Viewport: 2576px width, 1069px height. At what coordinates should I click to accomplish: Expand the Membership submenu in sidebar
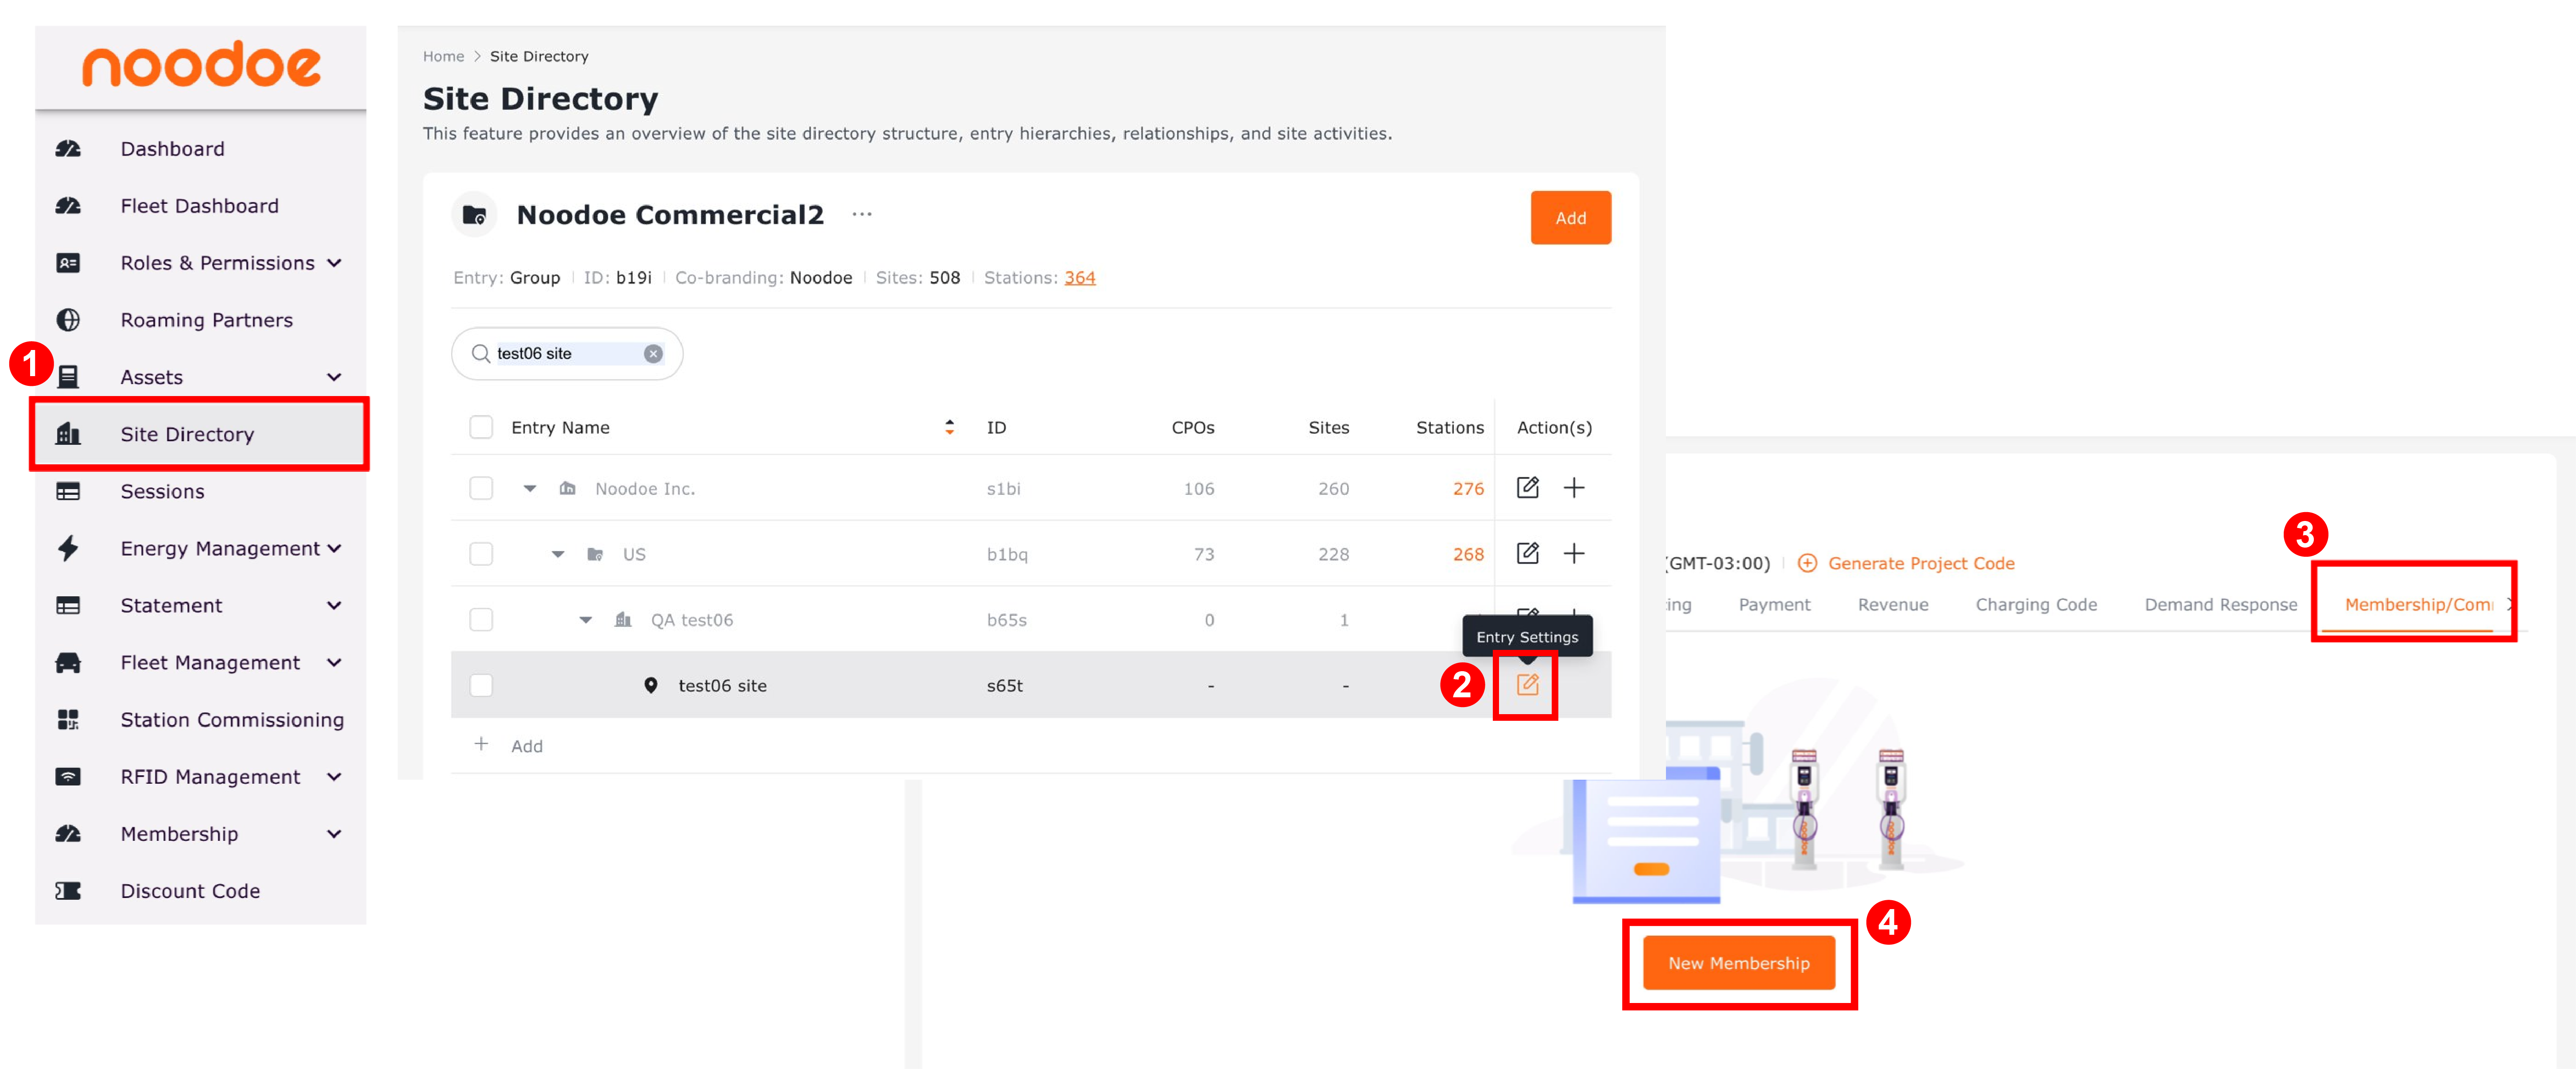point(334,834)
